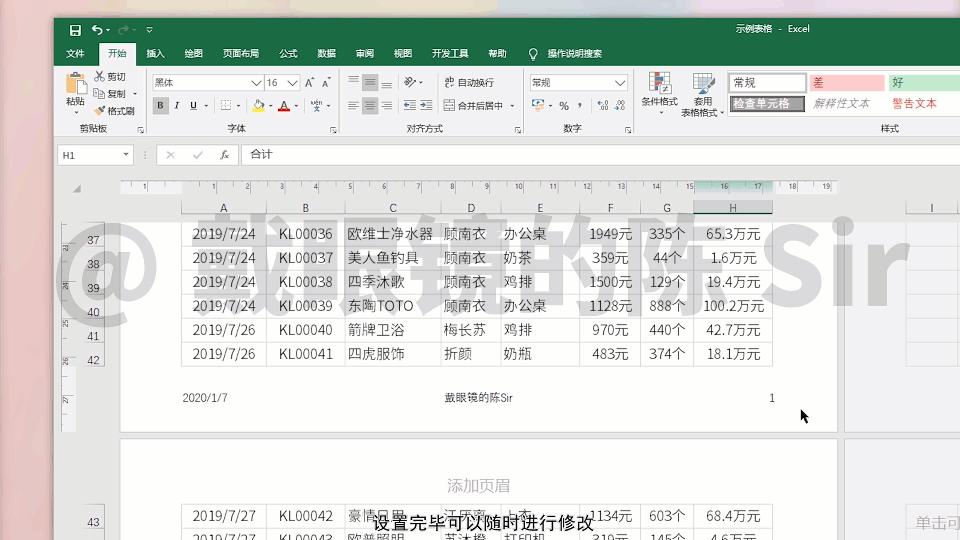Image resolution: width=960 pixels, height=540 pixels.
Task: Switch to the 公式 (Formulas) tab
Action: [288, 54]
